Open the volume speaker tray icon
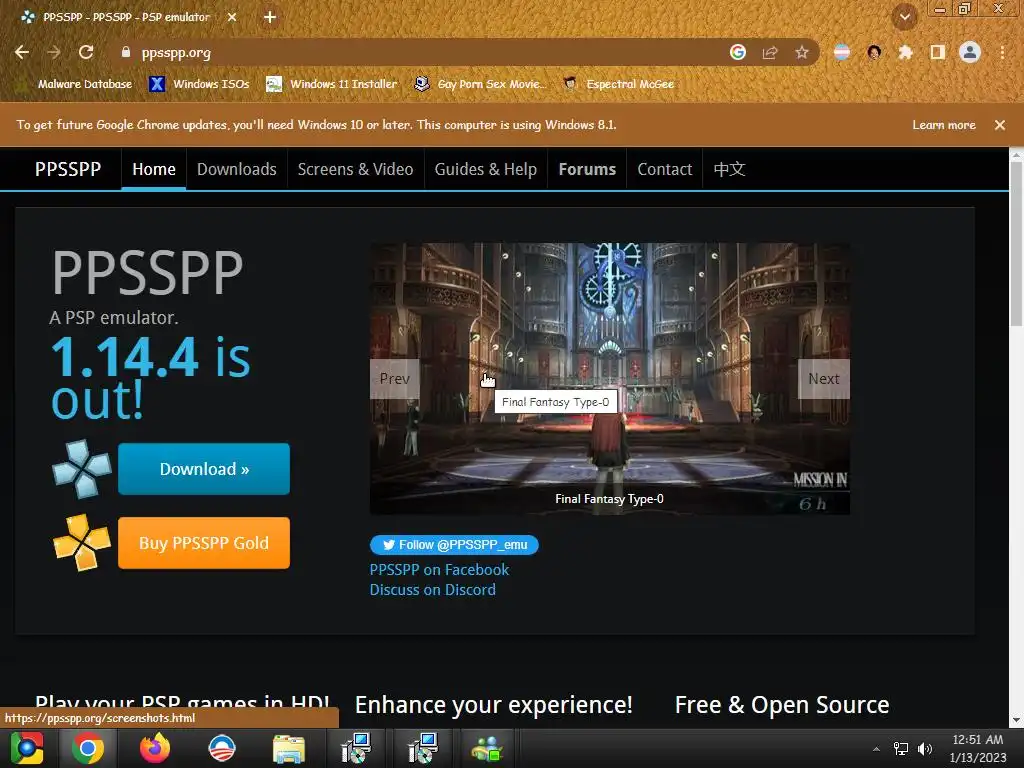Screen dimensions: 1024x768 (925, 749)
